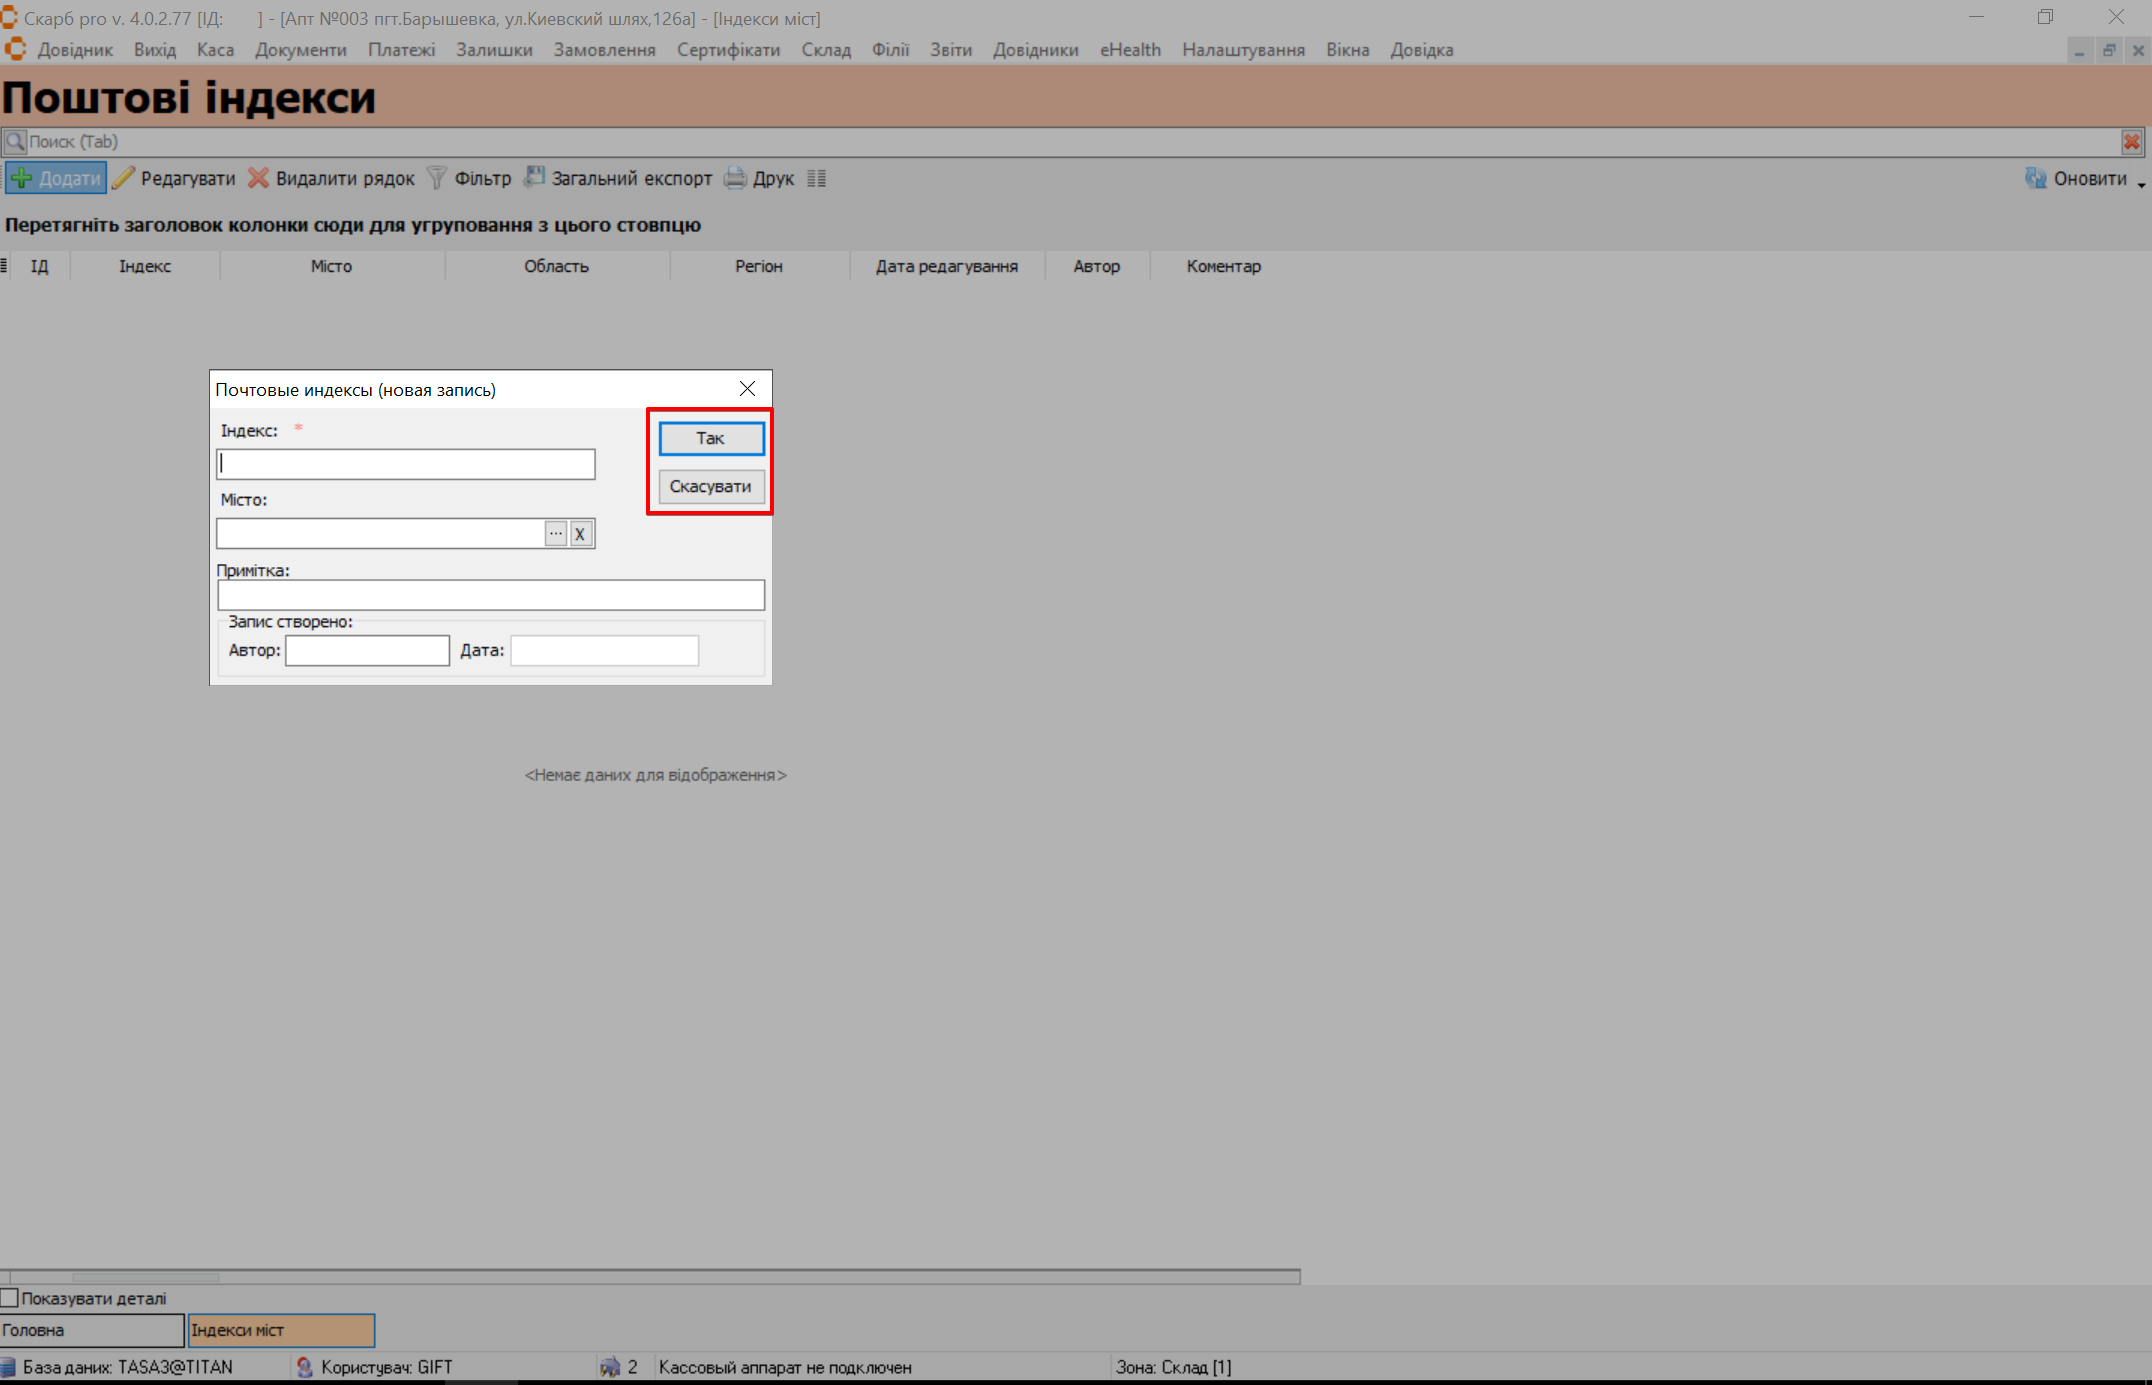The height and width of the screenshot is (1385, 2152).
Task: Enable the Показувати деталі checkbox
Action: point(10,1298)
